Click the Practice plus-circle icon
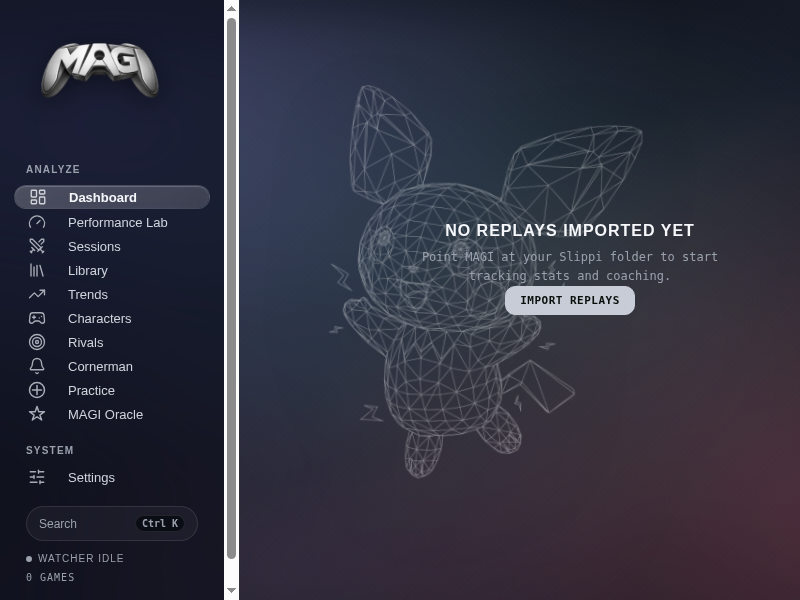This screenshot has width=800, height=600. [x=37, y=390]
